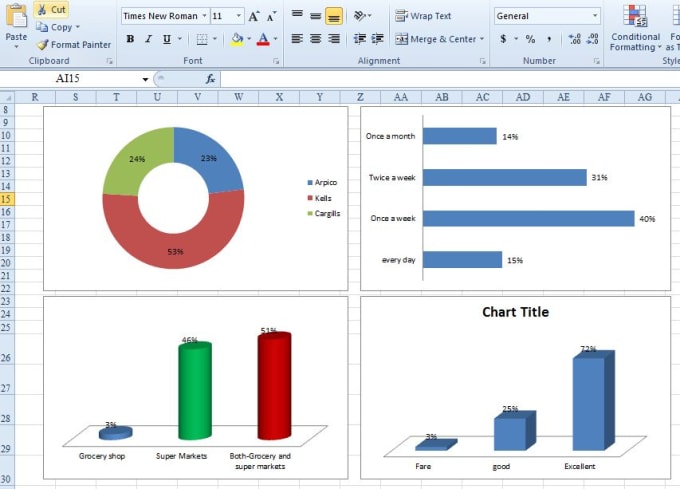This screenshot has width=680, height=489.
Task: Click the Chart Title text
Action: (x=515, y=312)
